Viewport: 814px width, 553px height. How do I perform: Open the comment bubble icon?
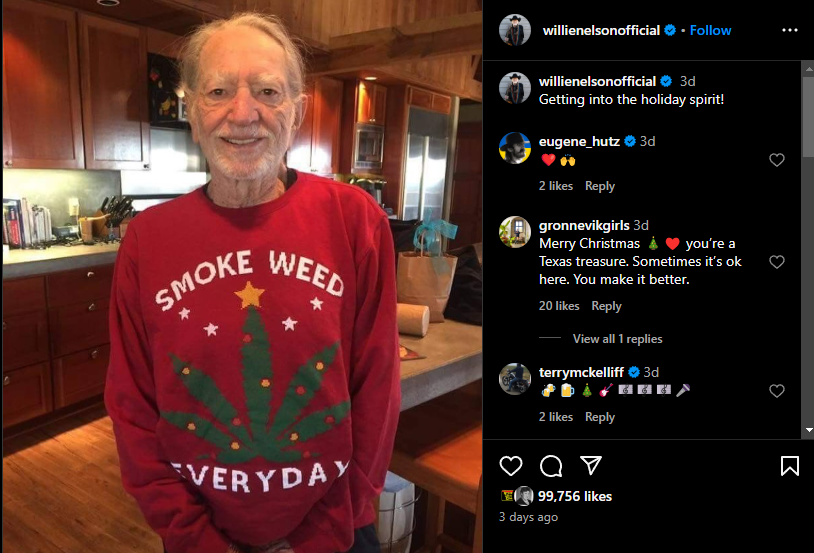click(x=551, y=466)
